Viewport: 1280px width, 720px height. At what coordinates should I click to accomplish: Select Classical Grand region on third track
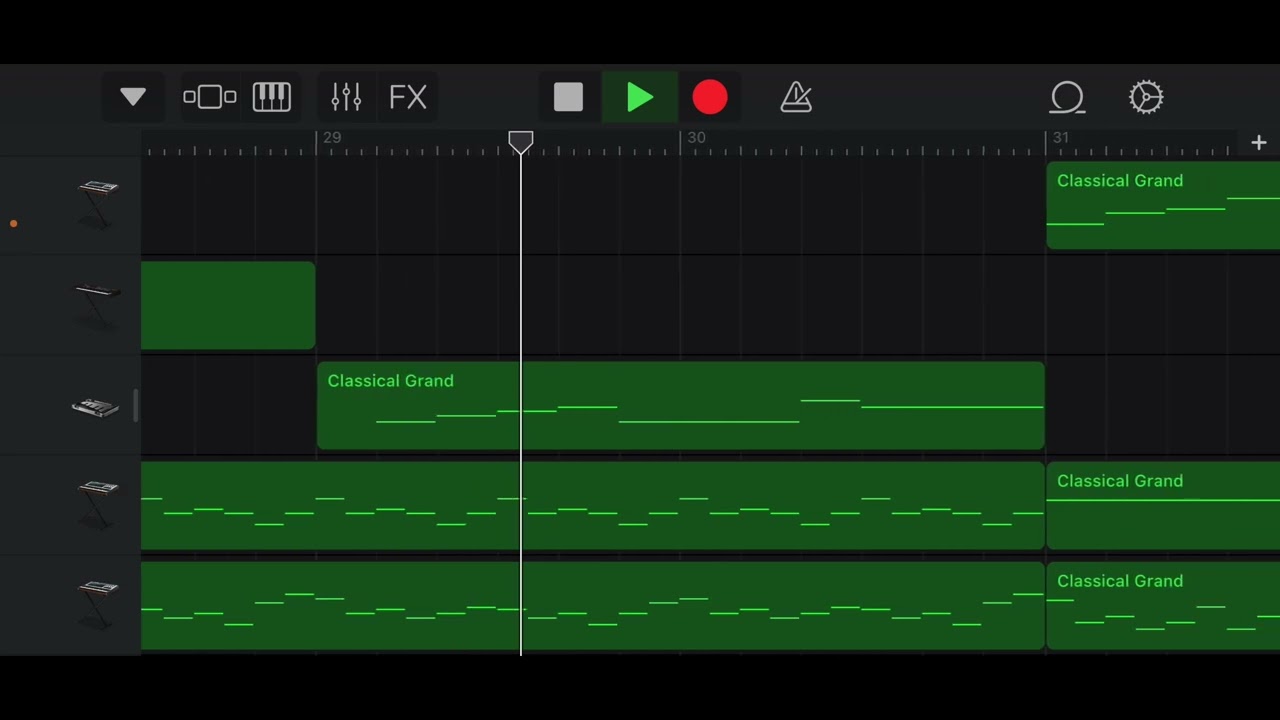pyautogui.click(x=681, y=406)
